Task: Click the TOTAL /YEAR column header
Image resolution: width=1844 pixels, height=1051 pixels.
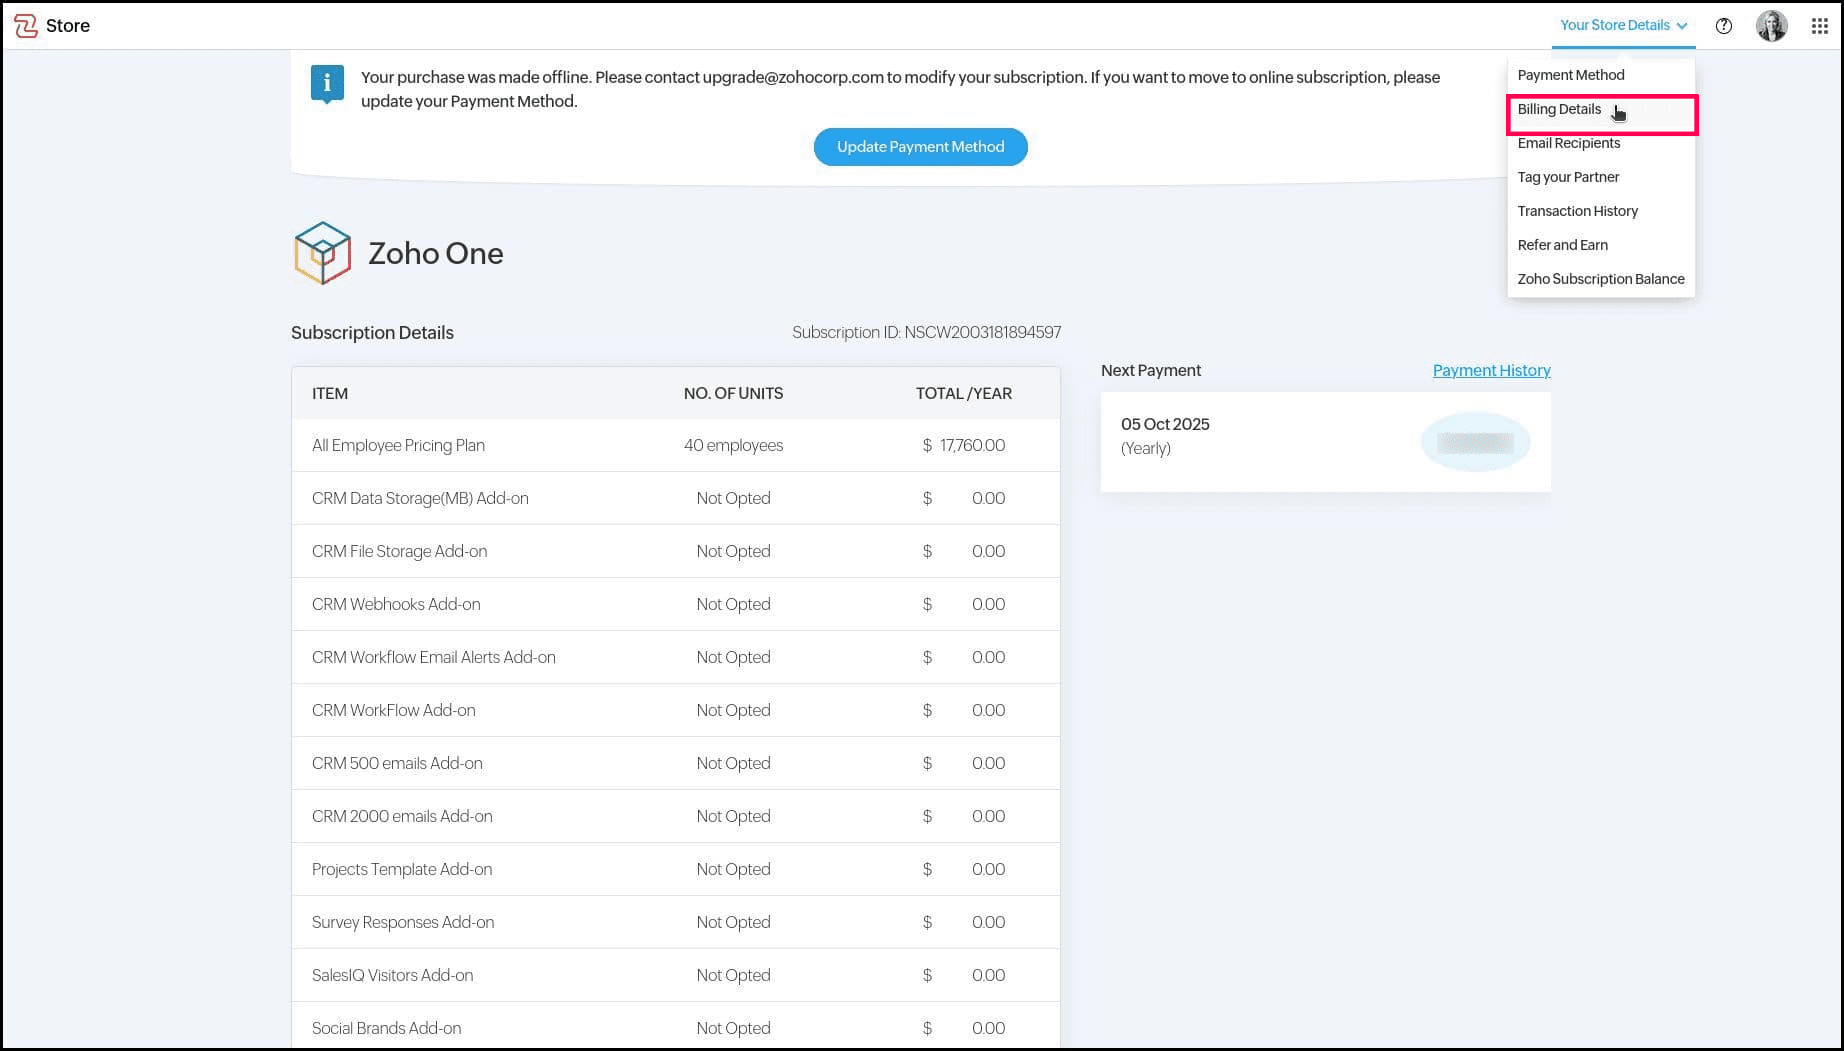Action: [x=964, y=393]
